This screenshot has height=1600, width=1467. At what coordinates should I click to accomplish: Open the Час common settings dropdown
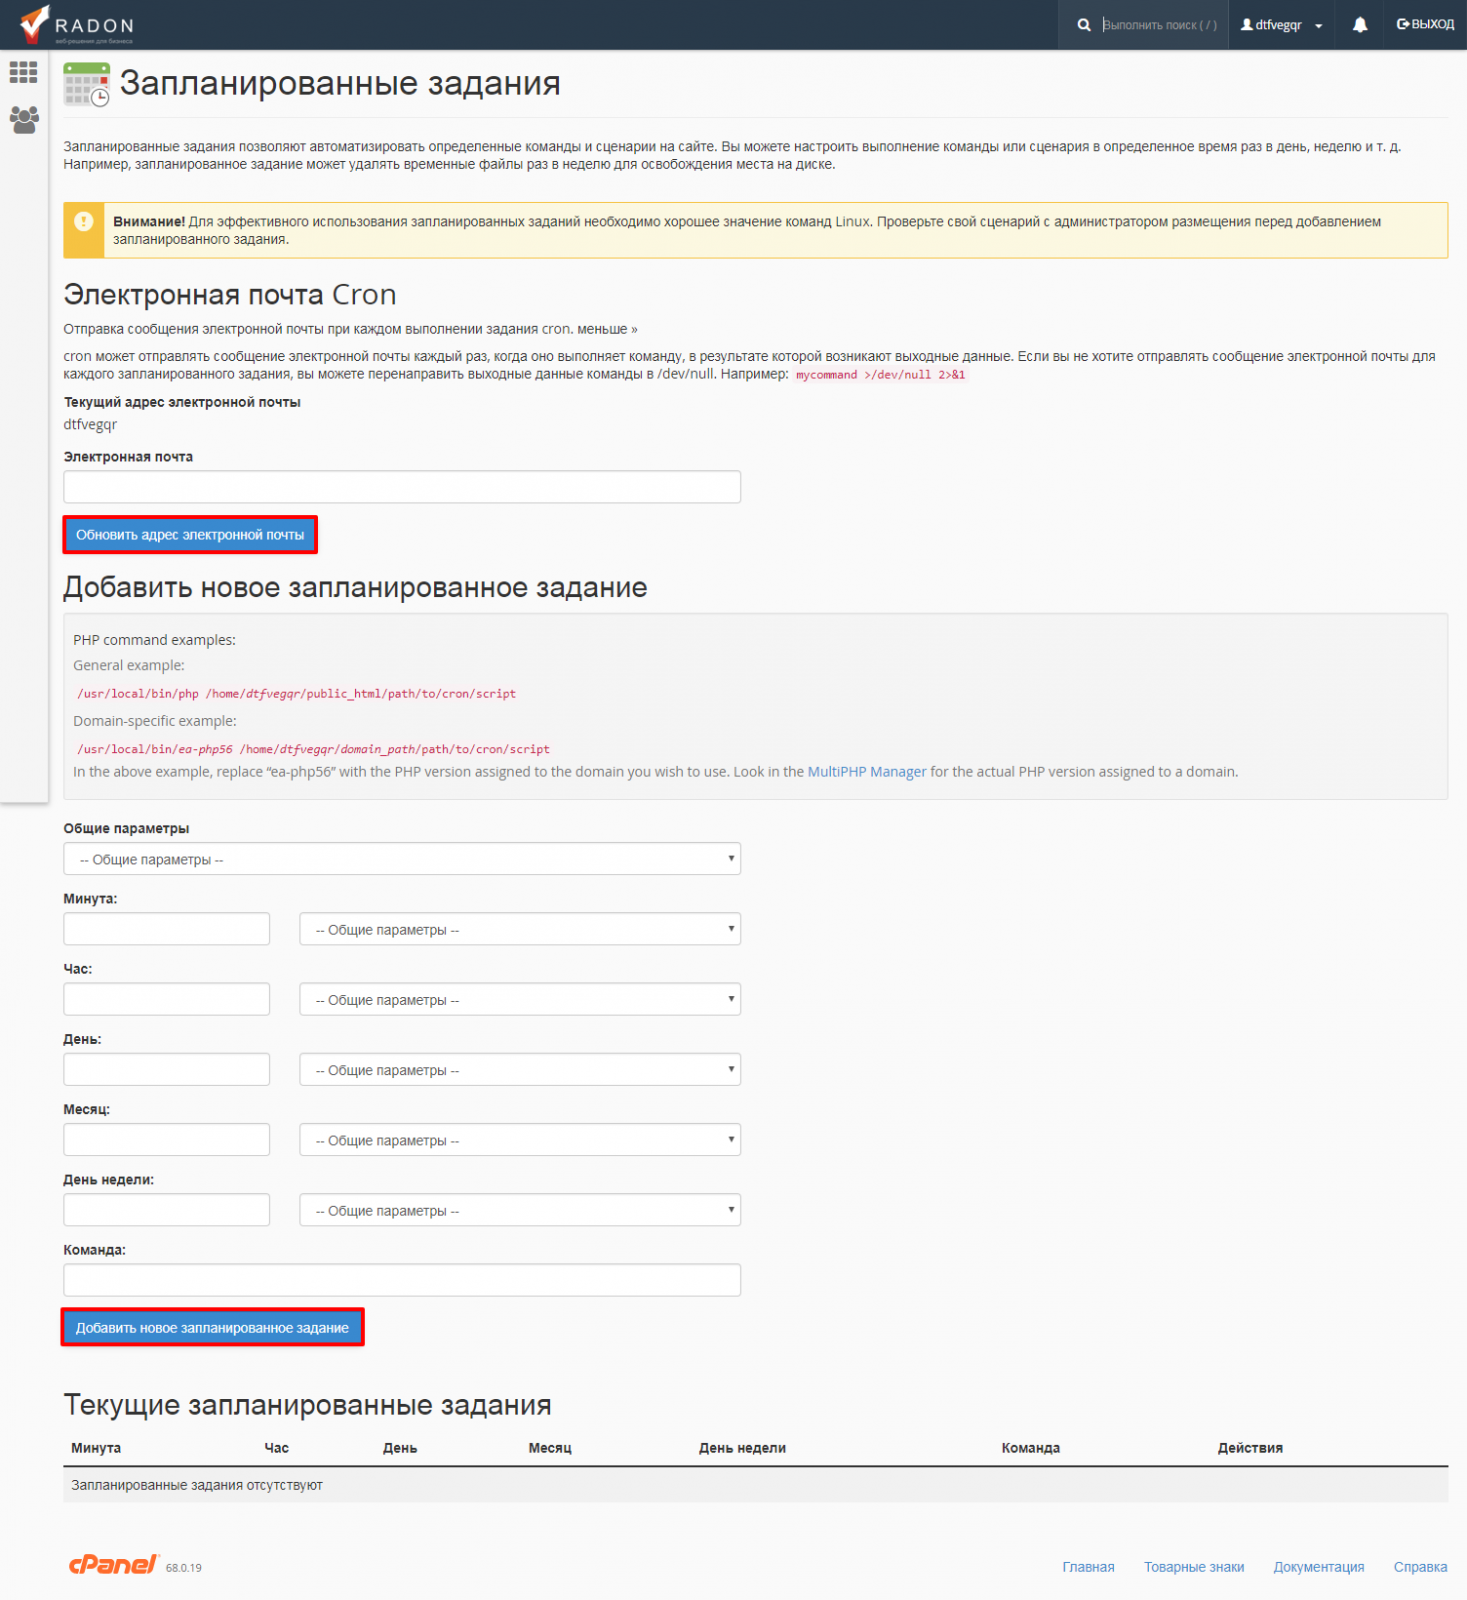[x=520, y=999]
